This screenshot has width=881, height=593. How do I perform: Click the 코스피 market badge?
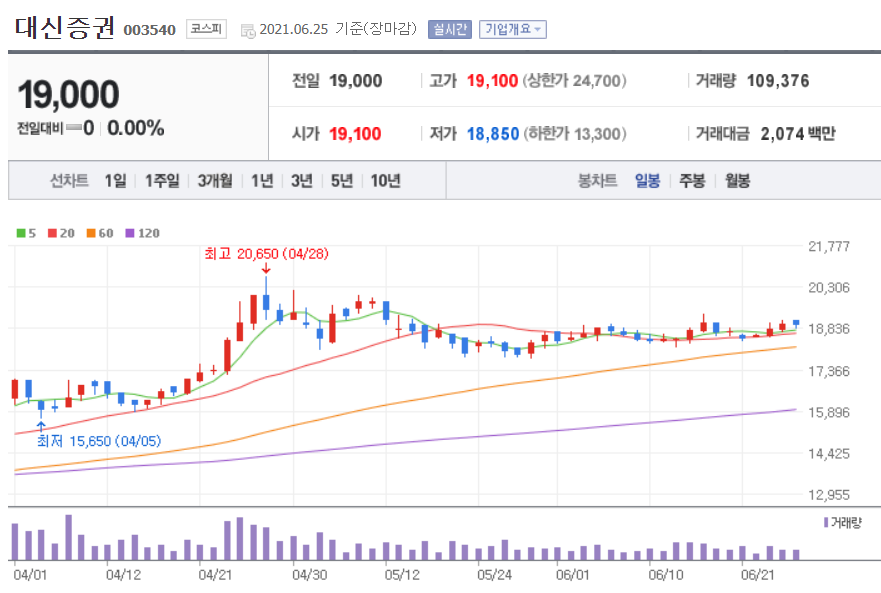206,29
